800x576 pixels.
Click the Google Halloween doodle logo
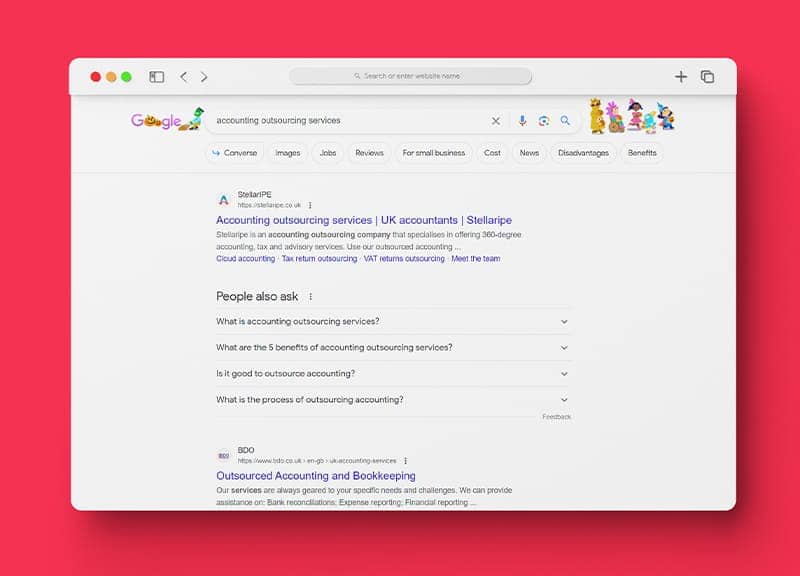[167, 120]
